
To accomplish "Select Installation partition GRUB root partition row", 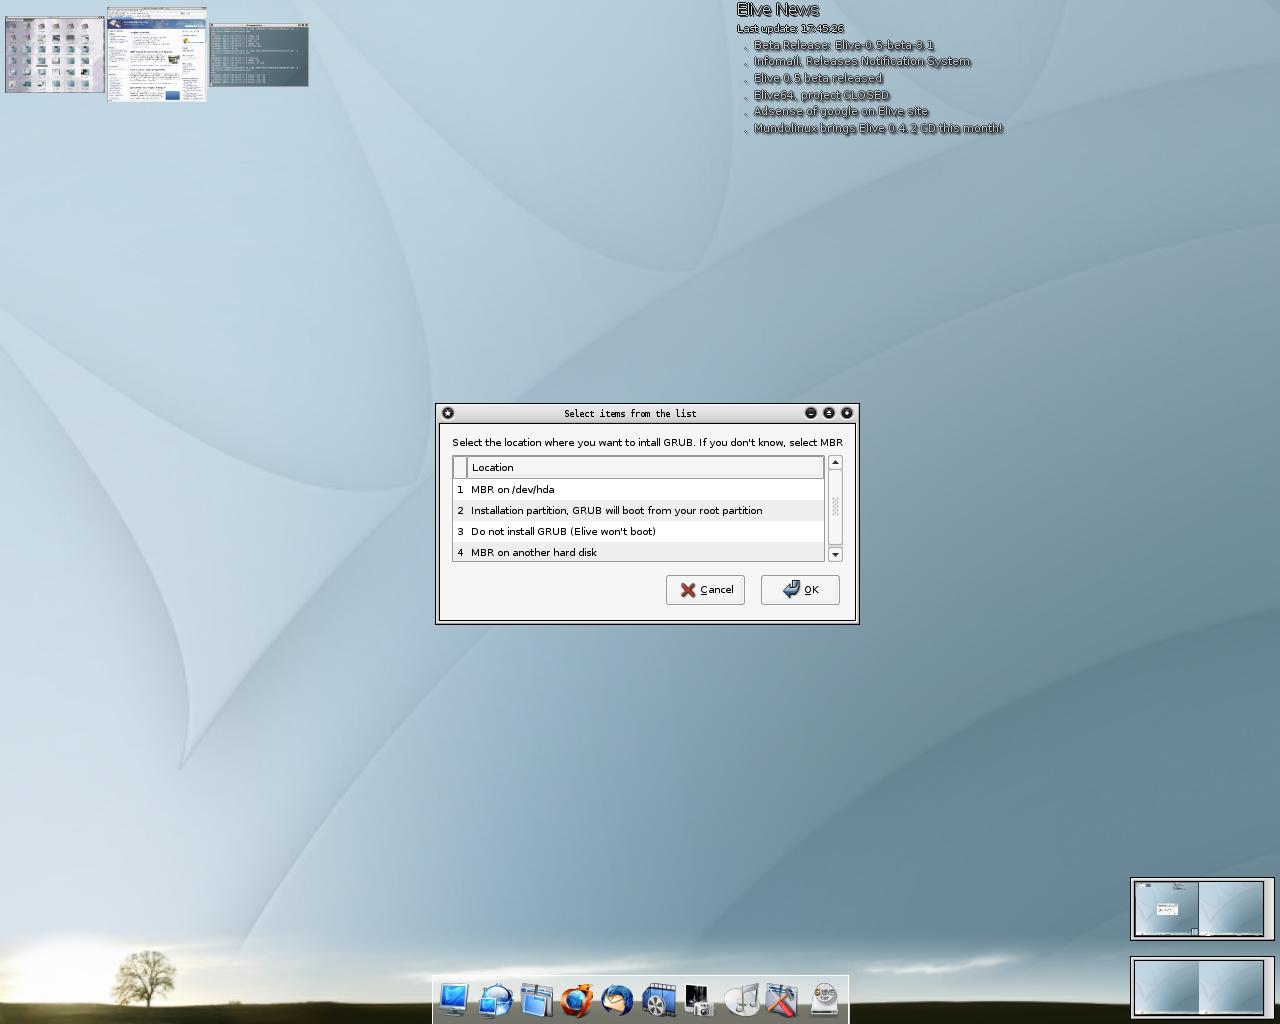I will coord(638,510).
